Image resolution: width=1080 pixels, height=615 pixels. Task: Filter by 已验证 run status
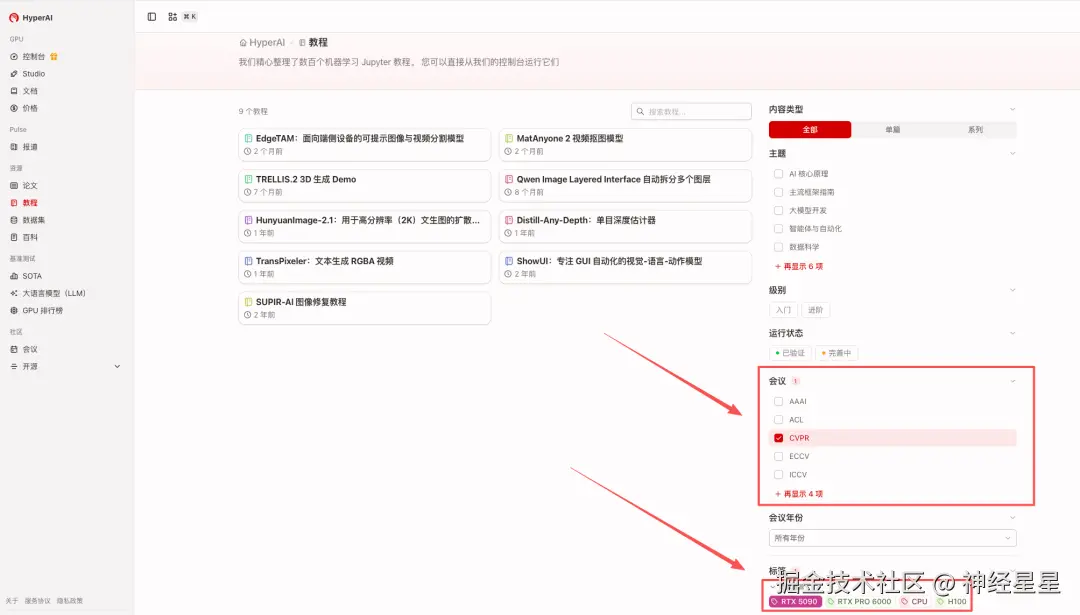point(790,353)
